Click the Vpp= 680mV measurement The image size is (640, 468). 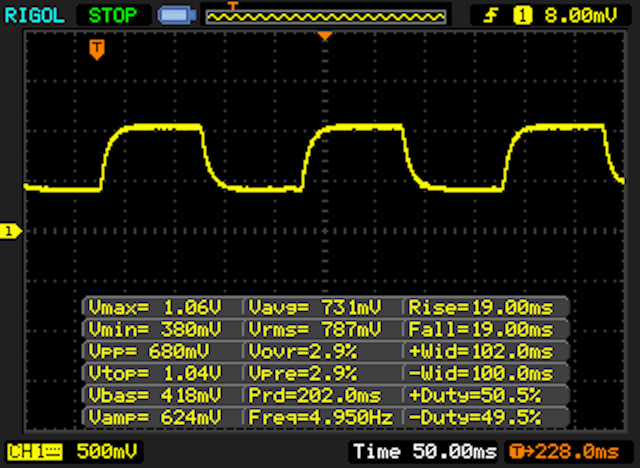(x=149, y=351)
